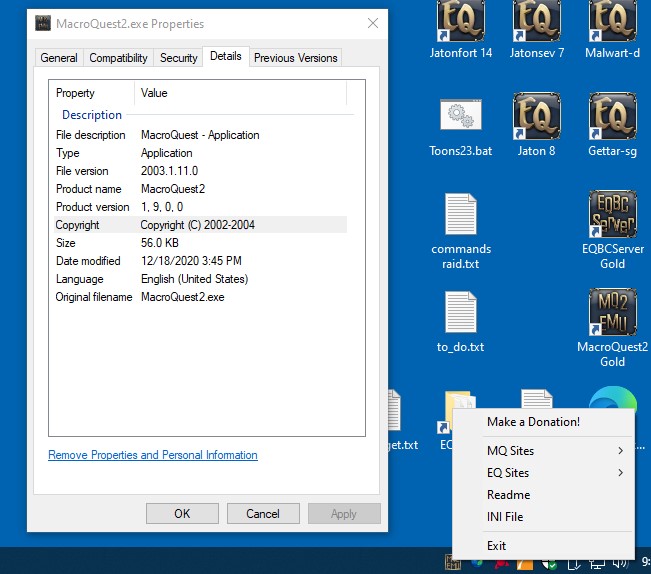Select the Product name MacroQuest2 row
This screenshot has width=651, height=574.
(x=201, y=189)
